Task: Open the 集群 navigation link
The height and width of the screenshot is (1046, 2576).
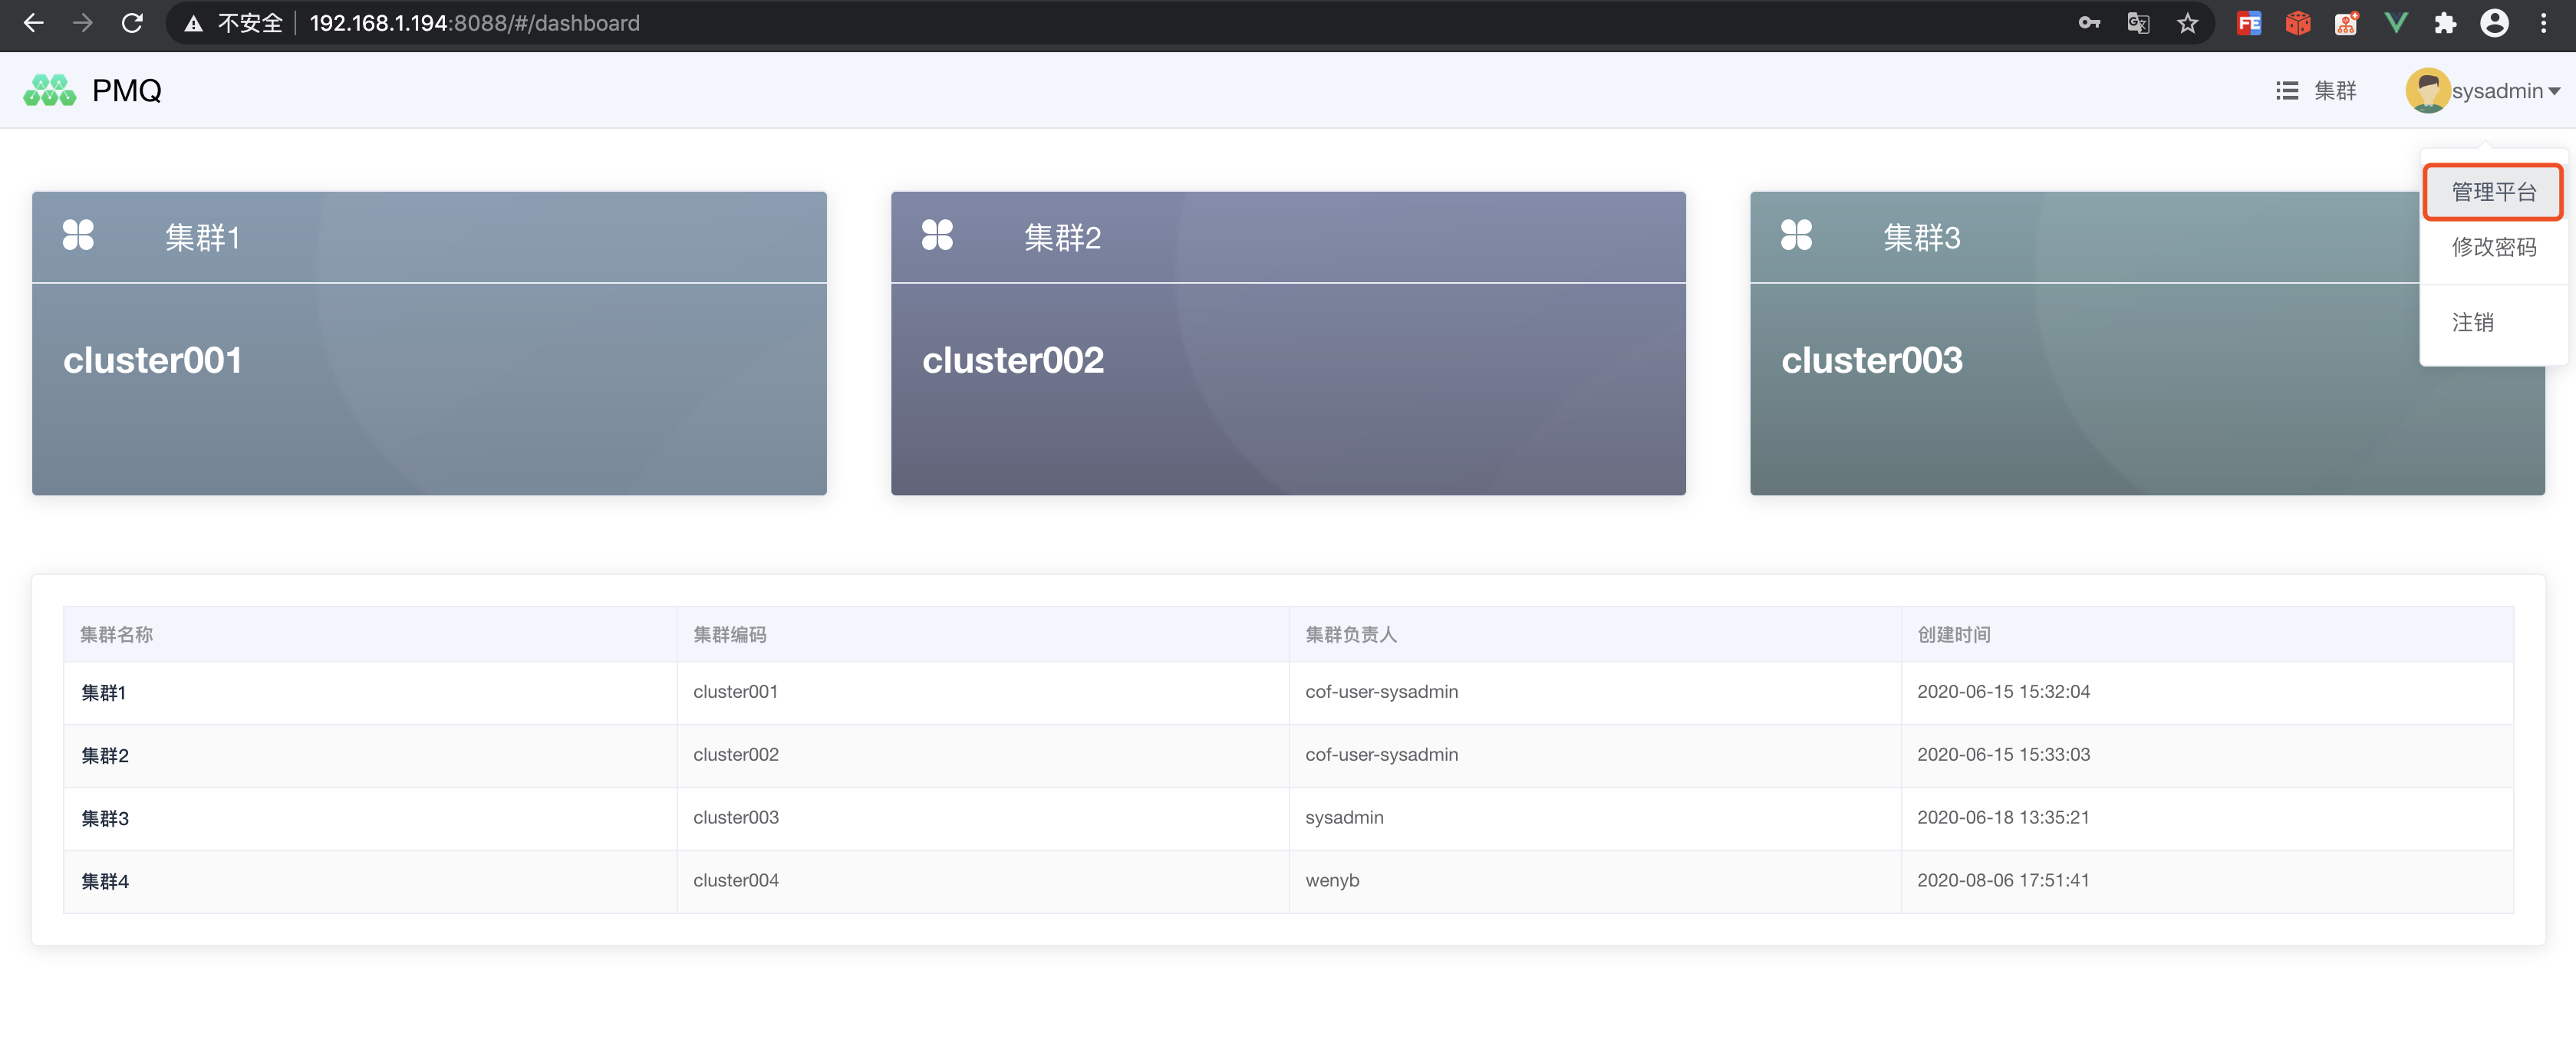Action: (2335, 91)
